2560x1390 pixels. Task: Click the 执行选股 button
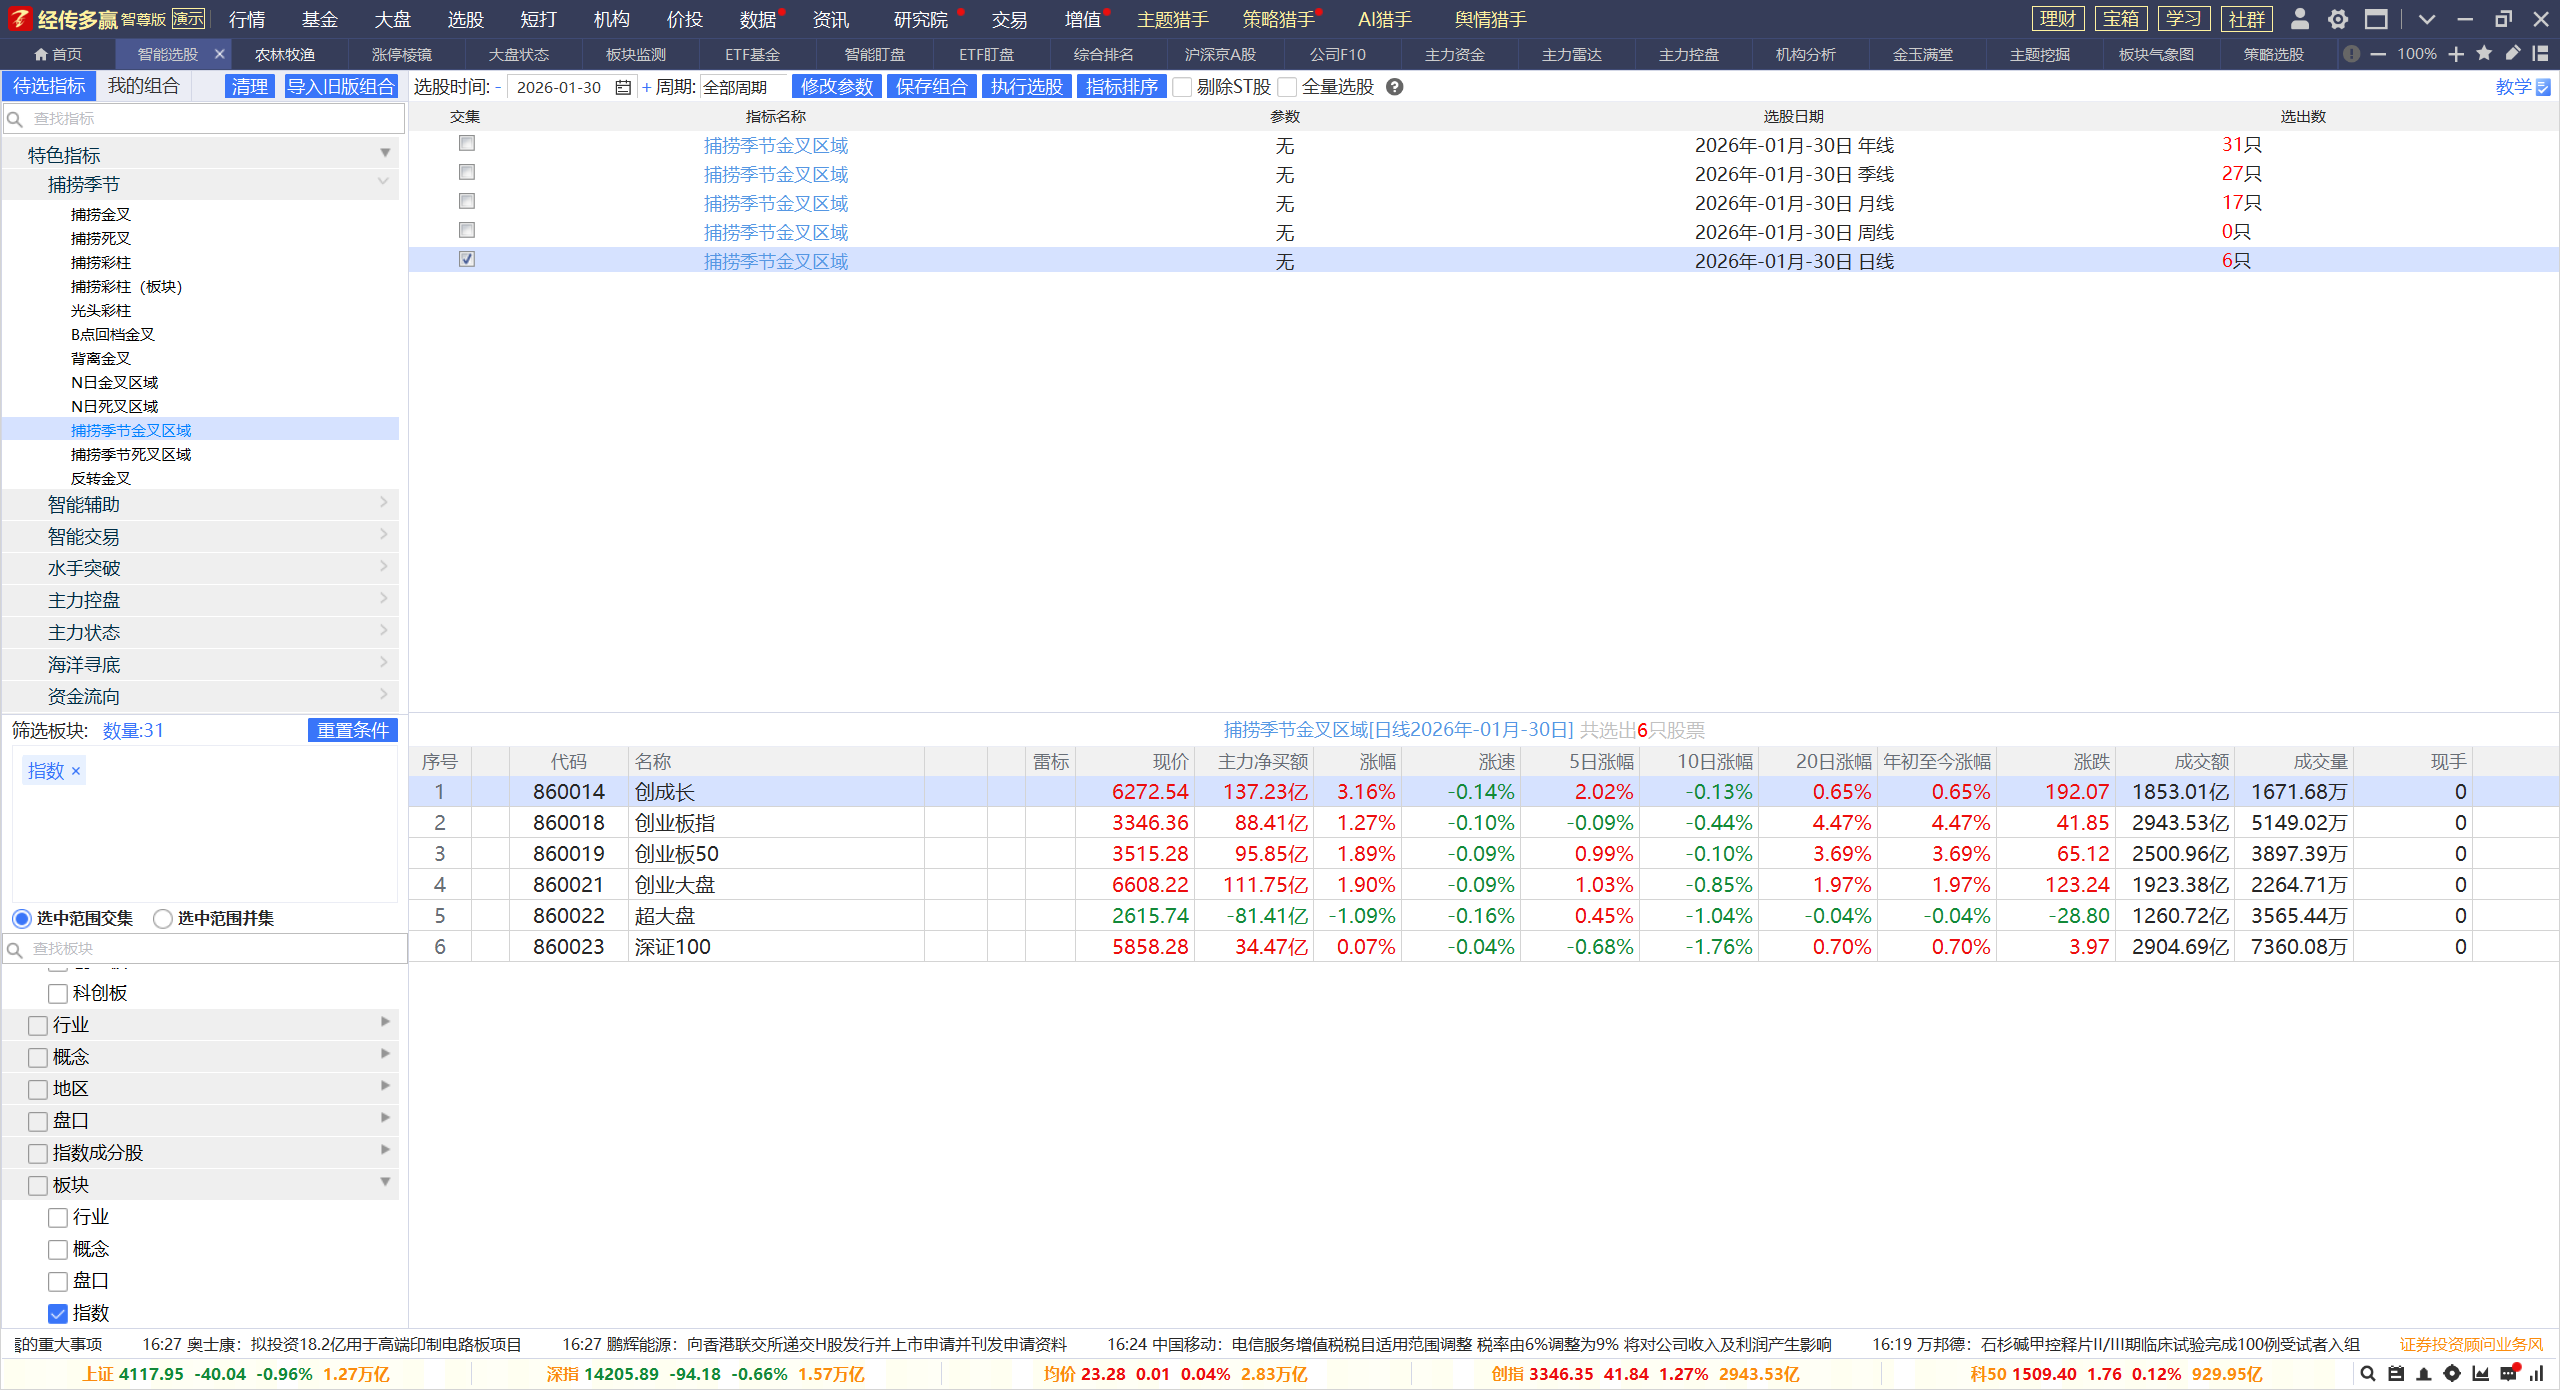coord(1026,87)
